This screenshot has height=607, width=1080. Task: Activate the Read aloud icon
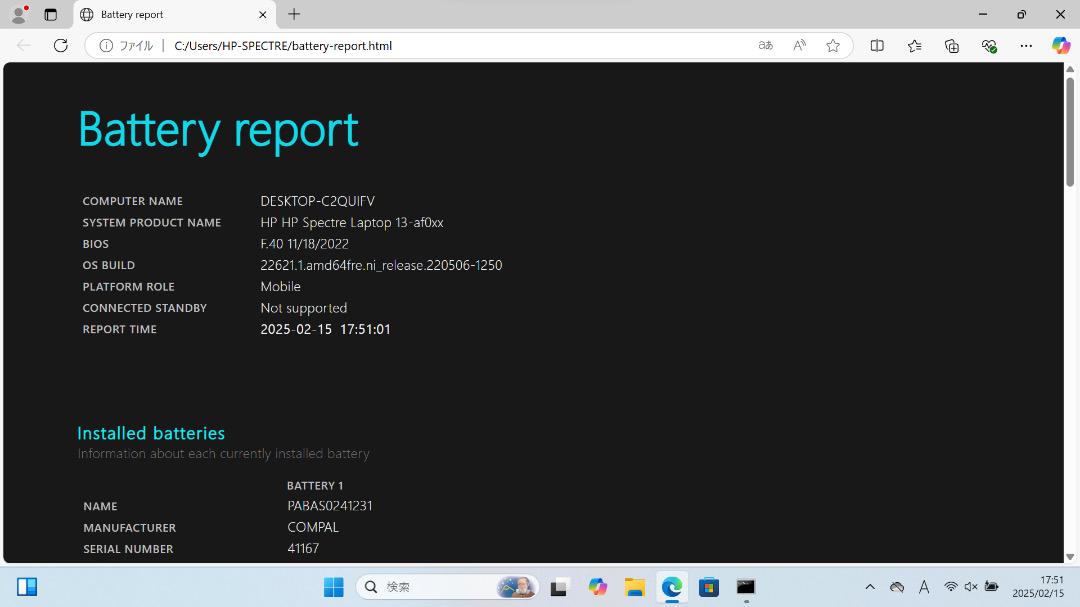coord(799,45)
